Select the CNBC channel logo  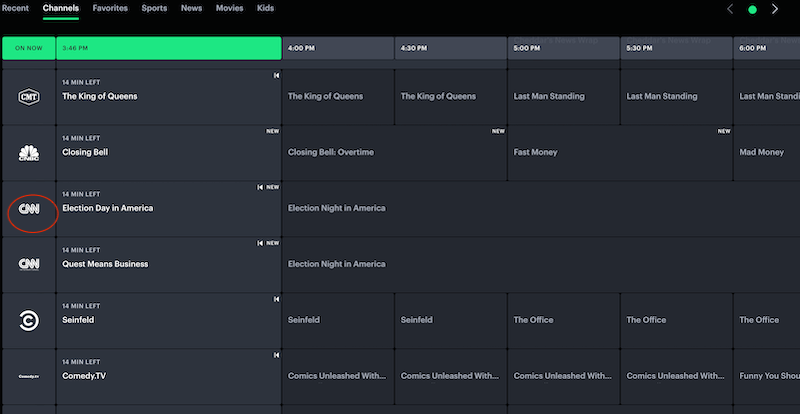click(x=29, y=153)
